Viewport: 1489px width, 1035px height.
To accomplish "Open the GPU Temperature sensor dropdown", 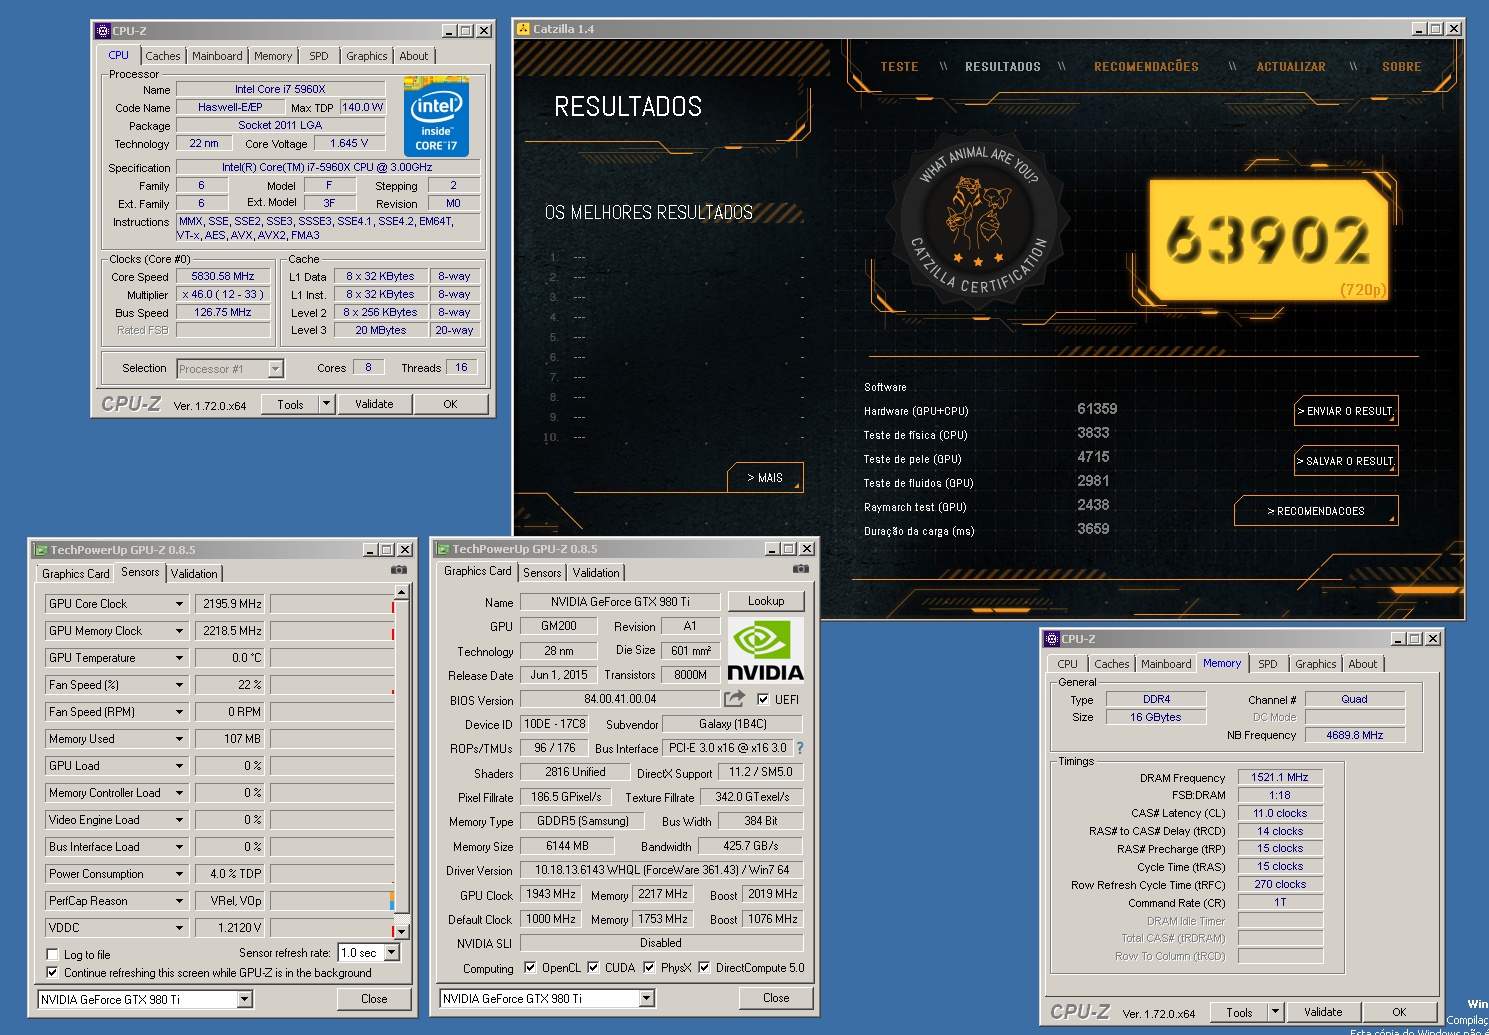I will click(x=179, y=658).
